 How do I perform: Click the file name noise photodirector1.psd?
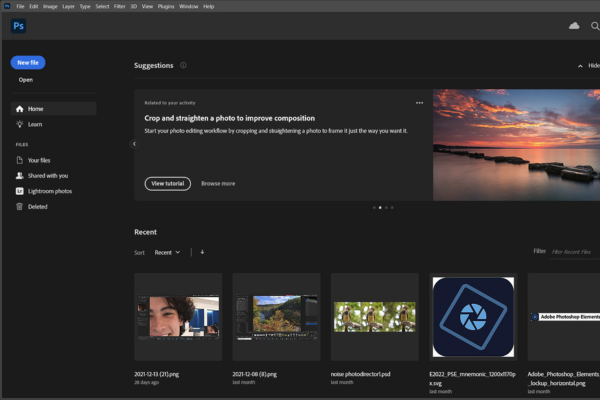click(x=360, y=374)
